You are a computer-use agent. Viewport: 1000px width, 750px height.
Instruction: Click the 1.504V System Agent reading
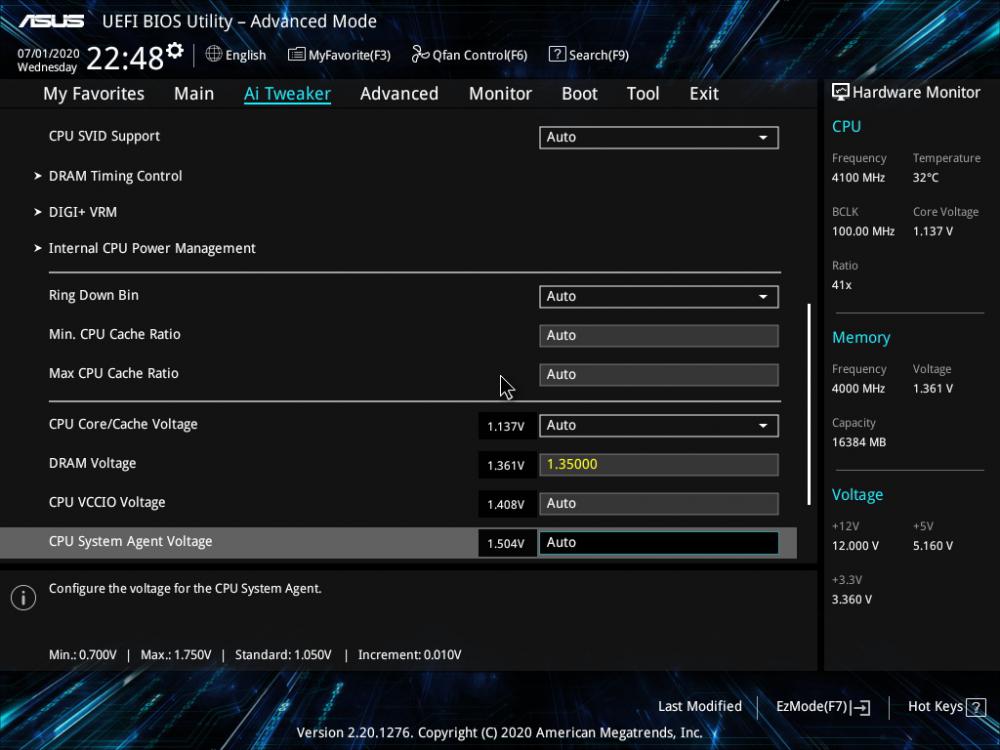coord(506,543)
